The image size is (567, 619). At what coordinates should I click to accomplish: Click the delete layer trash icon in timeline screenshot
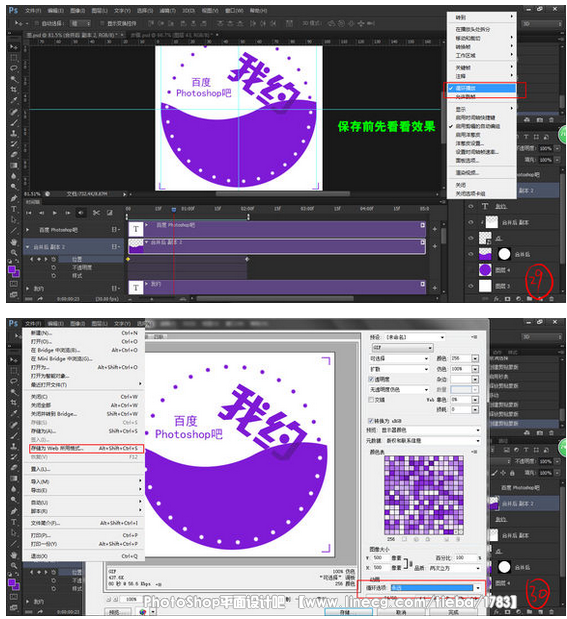point(552,299)
